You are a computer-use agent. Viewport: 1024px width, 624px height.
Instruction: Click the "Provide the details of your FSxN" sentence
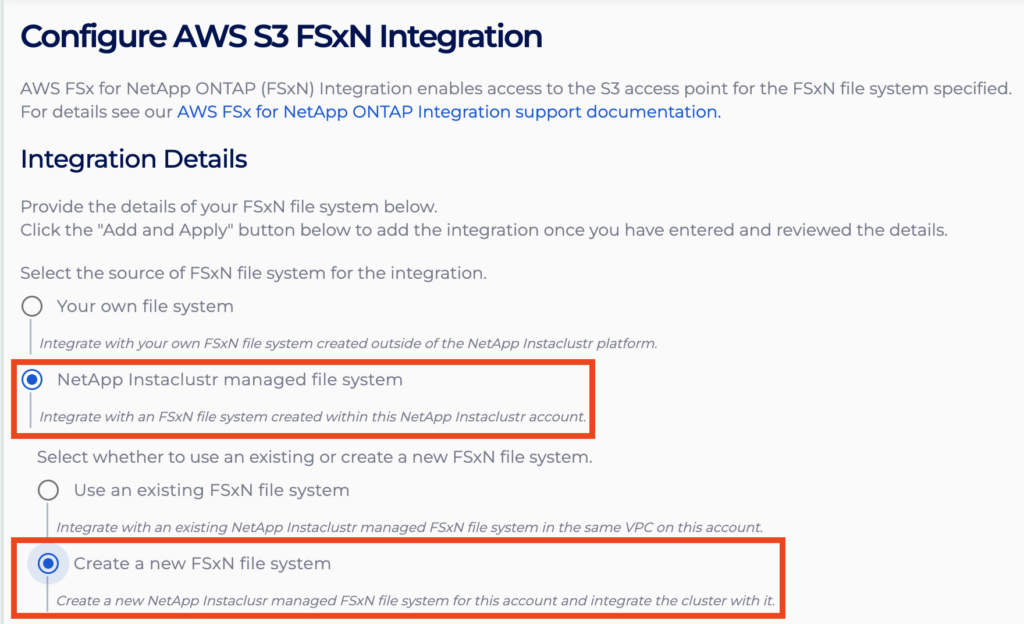[229, 207]
